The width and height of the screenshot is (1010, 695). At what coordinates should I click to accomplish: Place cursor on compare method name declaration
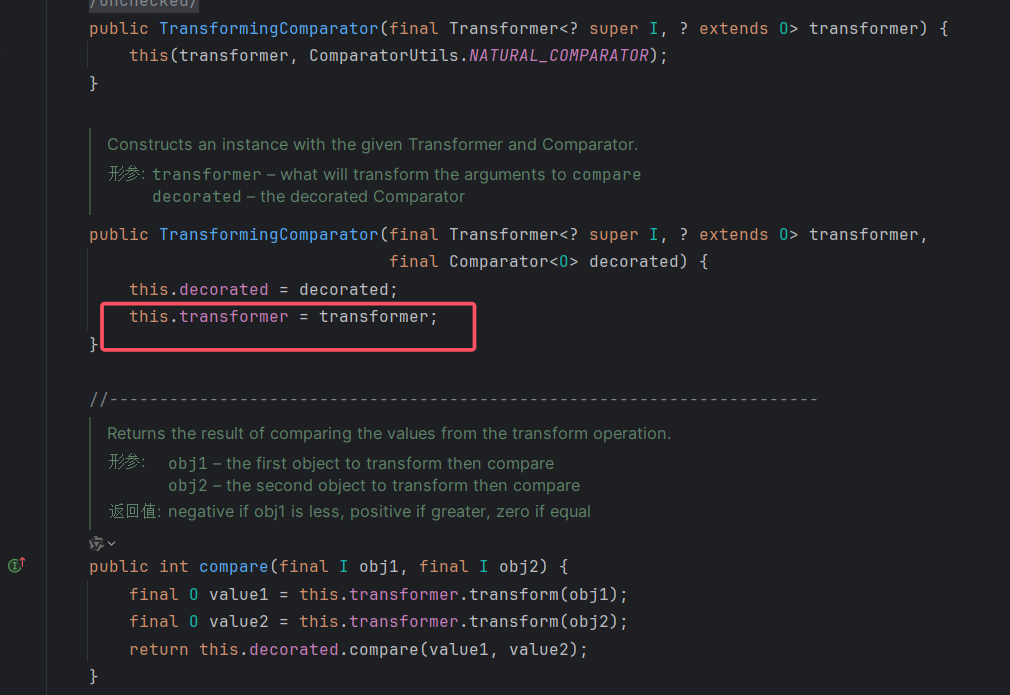coord(233,567)
